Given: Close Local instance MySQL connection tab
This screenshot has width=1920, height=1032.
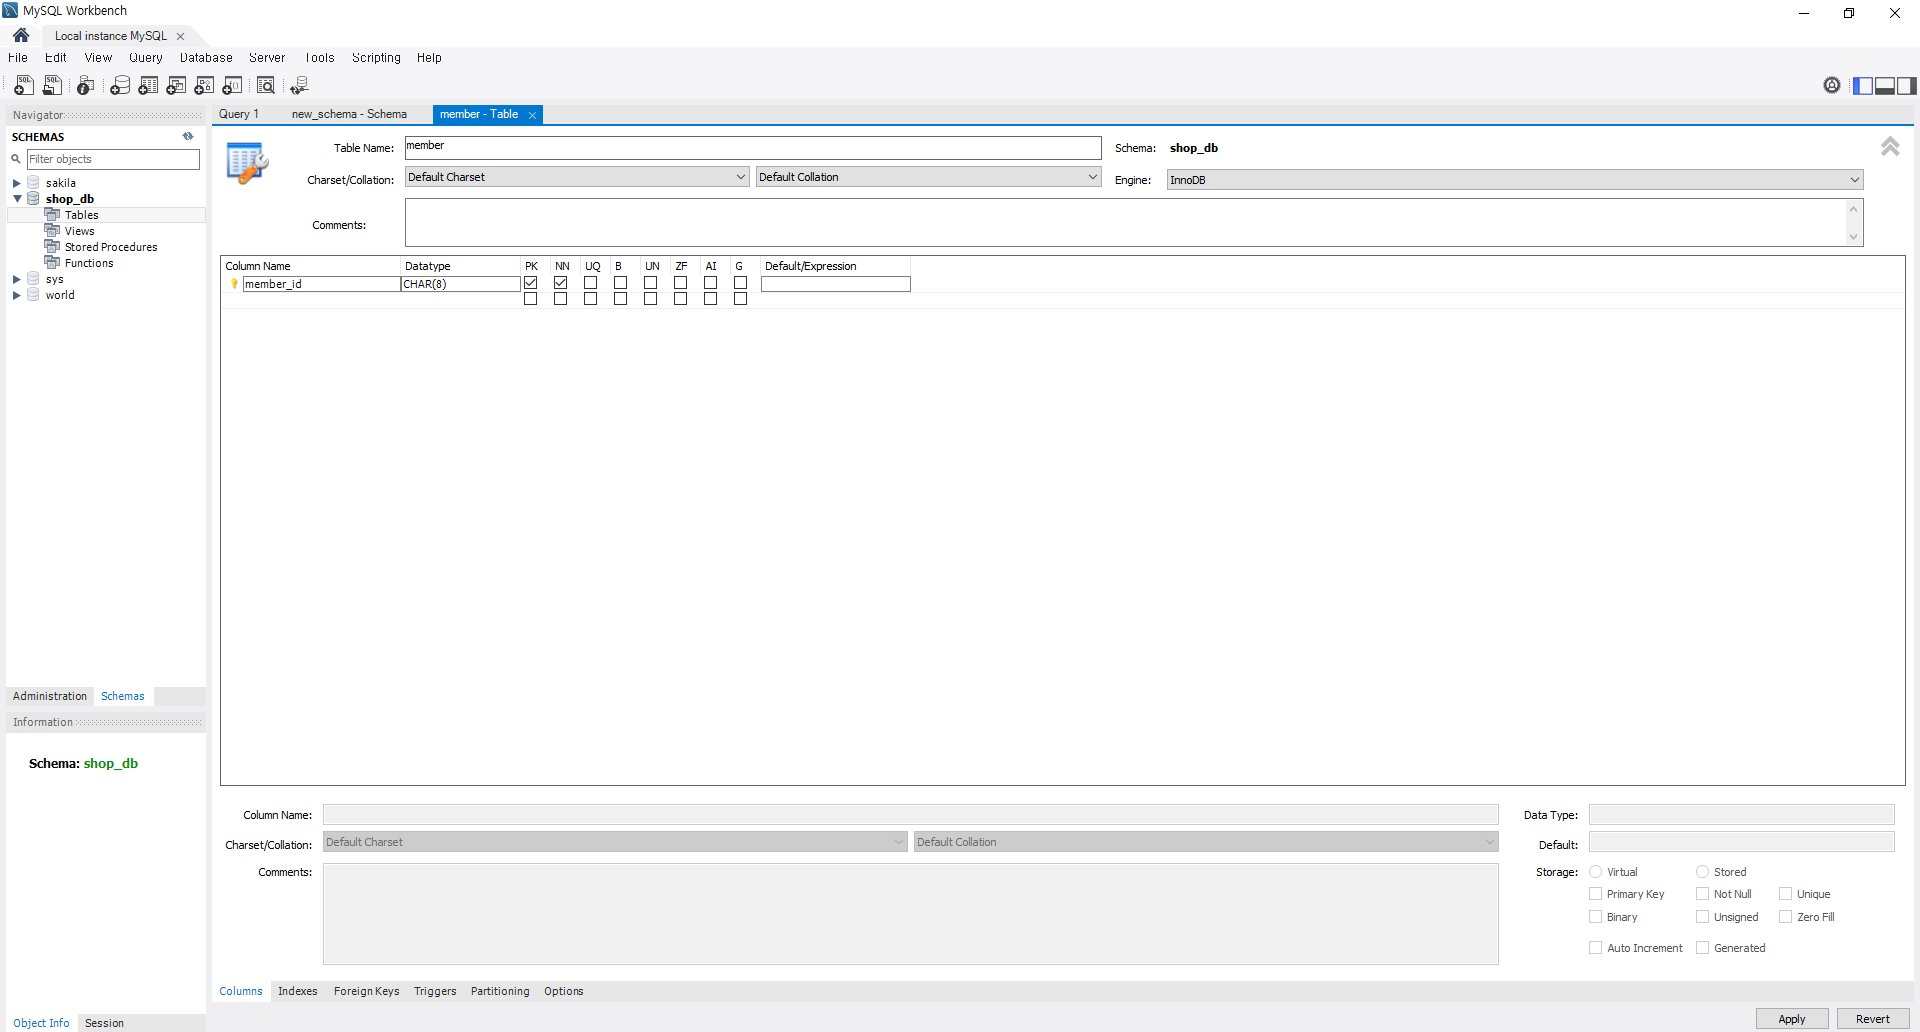Looking at the screenshot, I should pyautogui.click(x=181, y=36).
